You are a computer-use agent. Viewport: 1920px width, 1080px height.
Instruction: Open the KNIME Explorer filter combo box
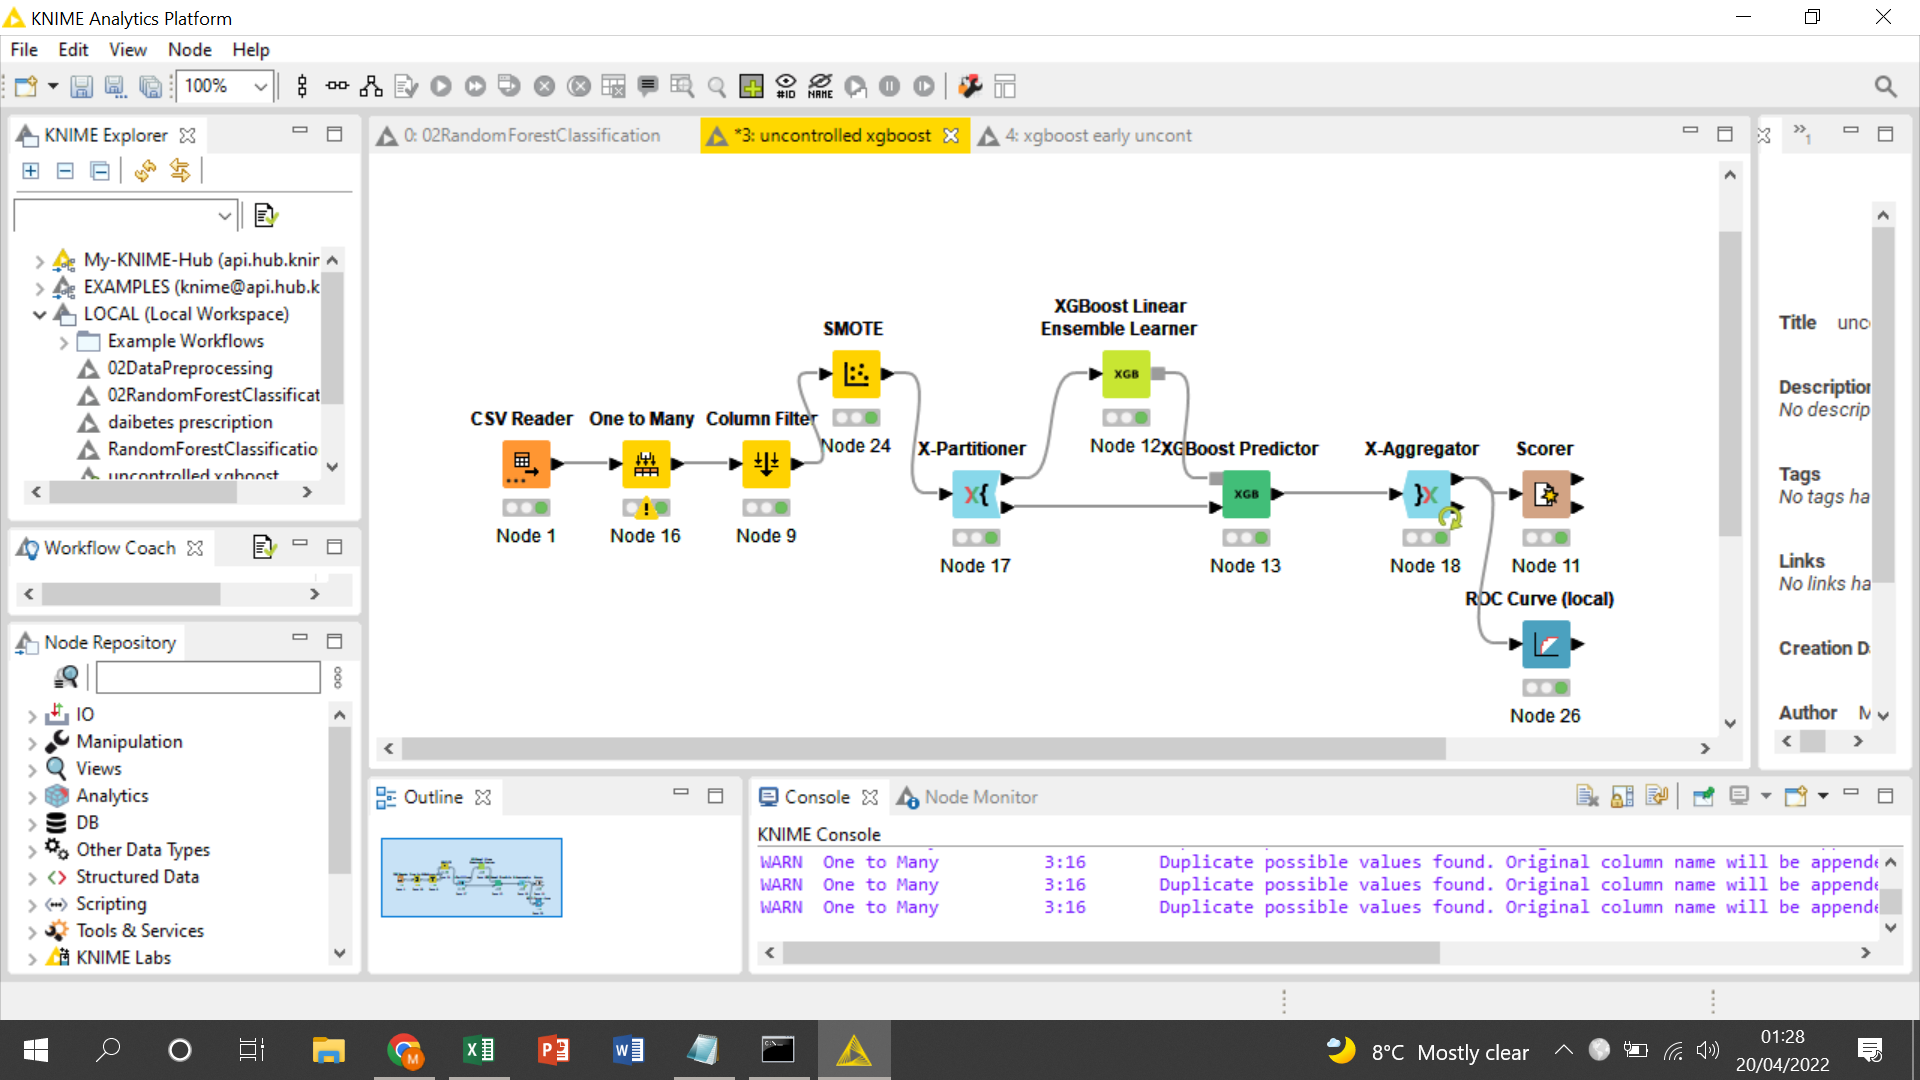point(126,215)
